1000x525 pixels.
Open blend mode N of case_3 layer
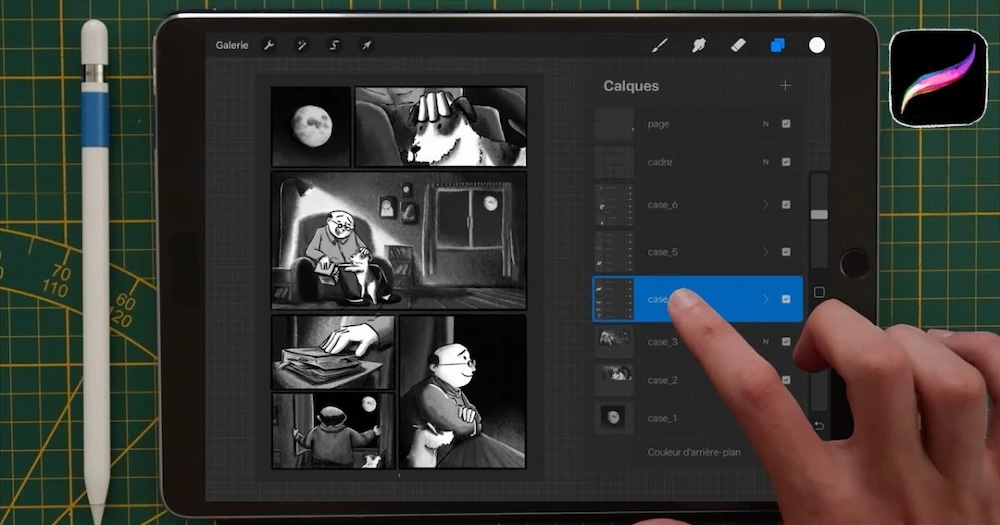(x=766, y=342)
